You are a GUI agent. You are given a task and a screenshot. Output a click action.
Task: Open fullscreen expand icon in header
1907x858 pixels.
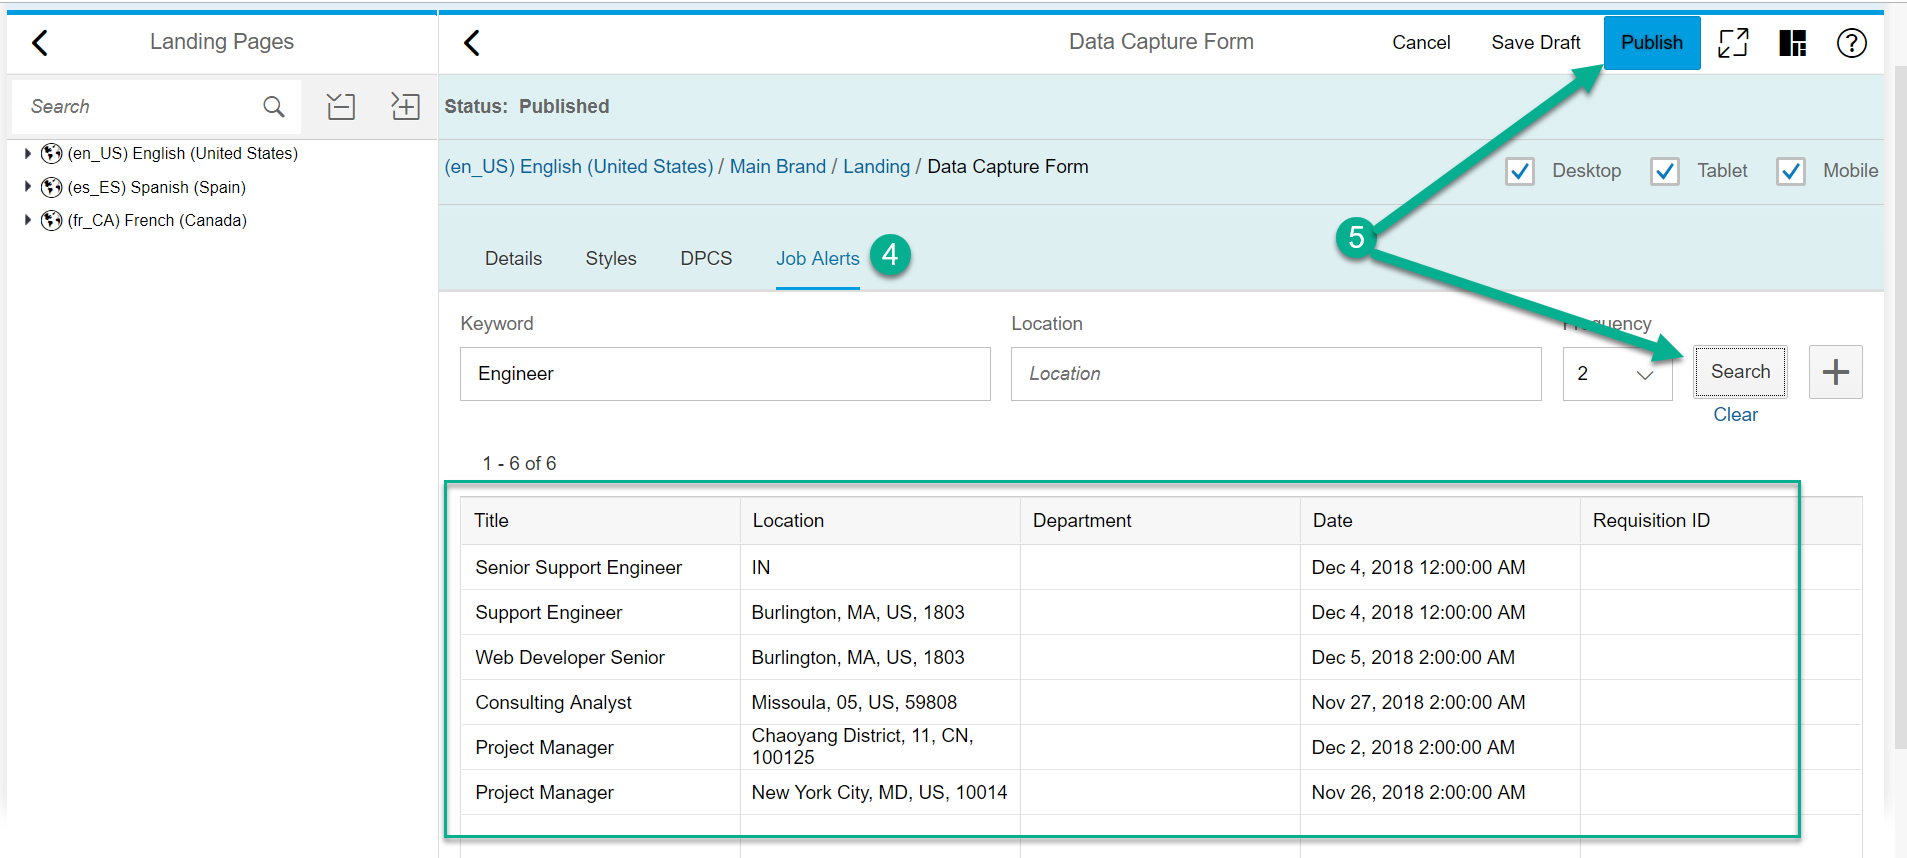(x=1733, y=43)
